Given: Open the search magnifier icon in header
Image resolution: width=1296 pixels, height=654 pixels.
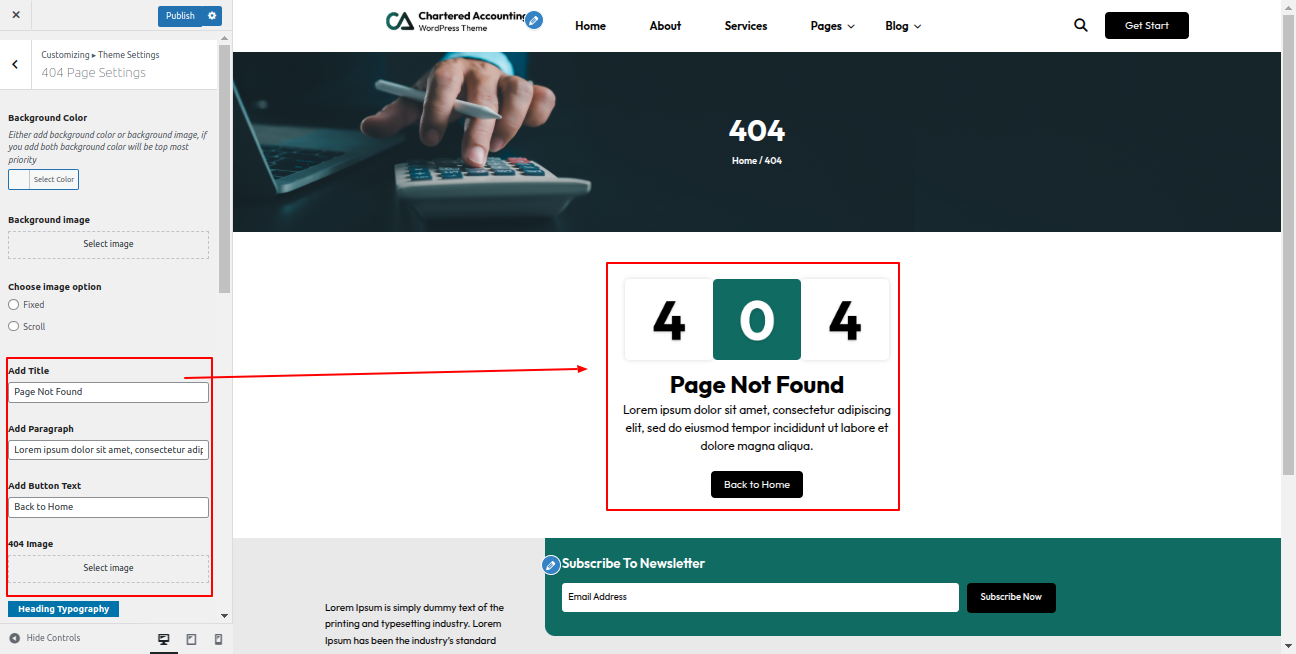Looking at the screenshot, I should [x=1081, y=25].
